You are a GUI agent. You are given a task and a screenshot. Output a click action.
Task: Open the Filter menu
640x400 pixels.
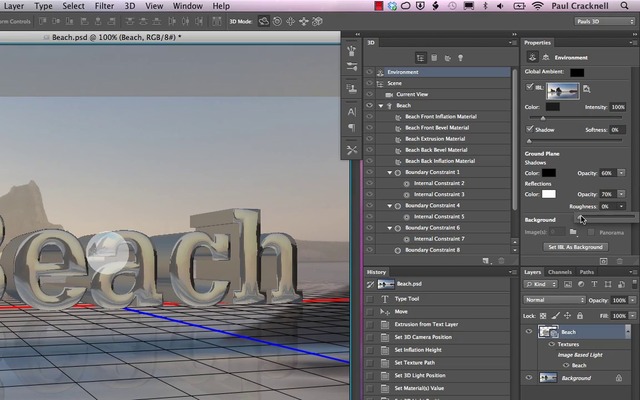[105, 6]
